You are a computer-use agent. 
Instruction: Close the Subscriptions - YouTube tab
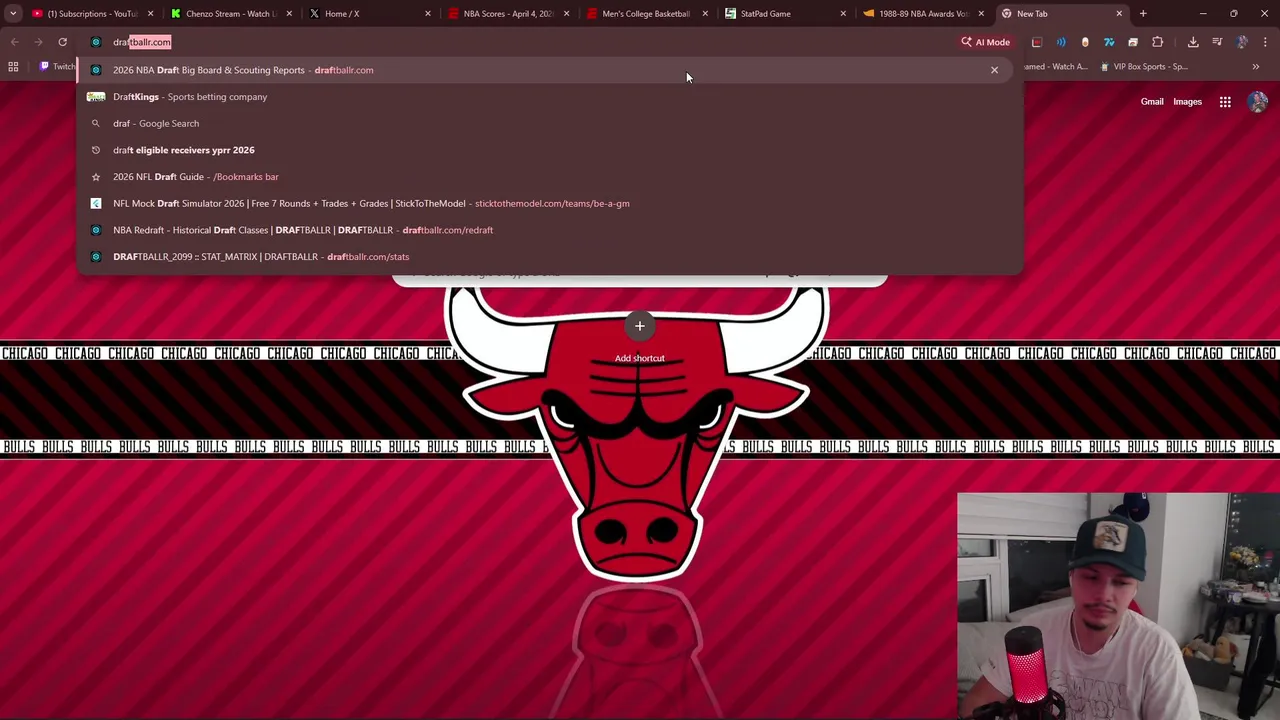(151, 13)
